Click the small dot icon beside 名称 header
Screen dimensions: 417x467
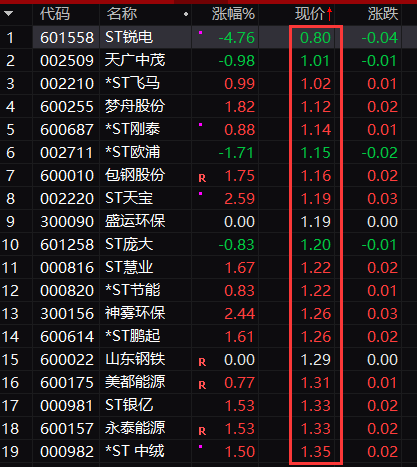coord(186,14)
